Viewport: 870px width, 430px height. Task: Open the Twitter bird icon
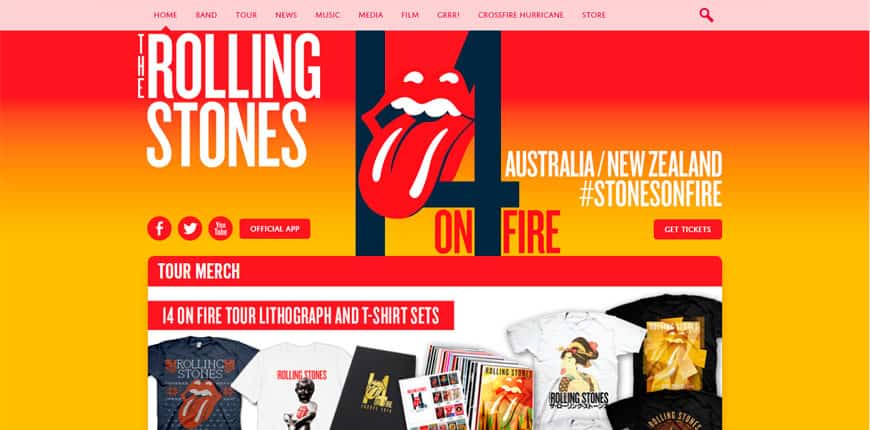click(190, 228)
